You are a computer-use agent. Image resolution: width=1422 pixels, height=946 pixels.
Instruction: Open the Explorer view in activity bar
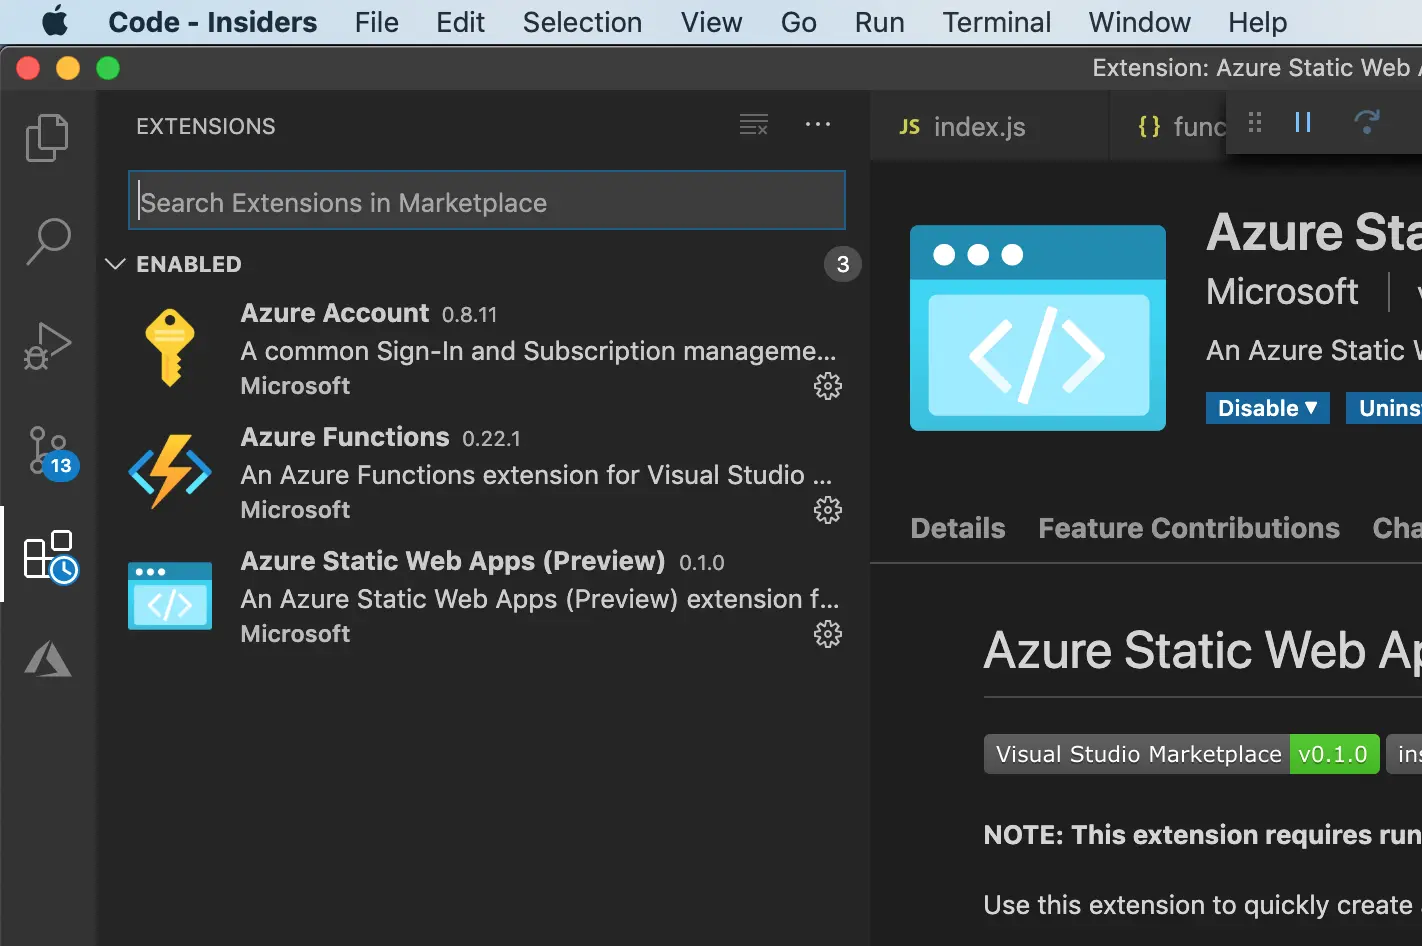pyautogui.click(x=47, y=137)
